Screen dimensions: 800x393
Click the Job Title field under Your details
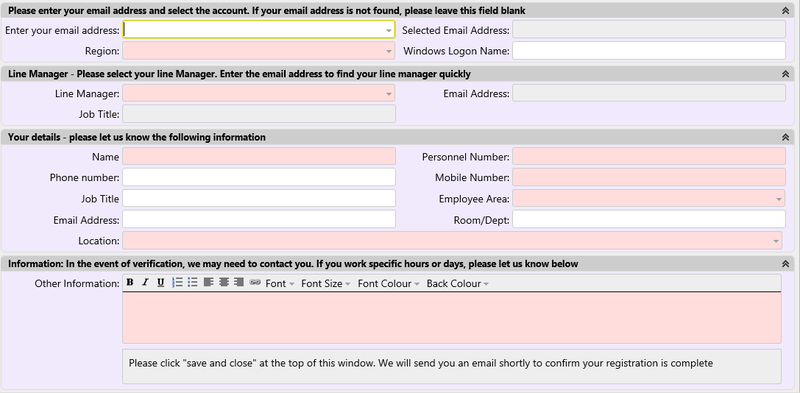259,199
